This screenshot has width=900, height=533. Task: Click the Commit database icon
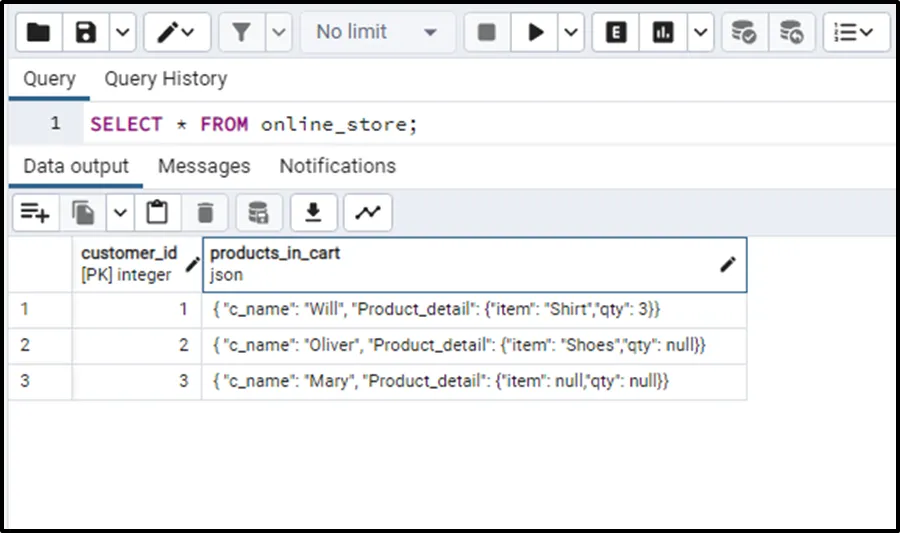[743, 32]
